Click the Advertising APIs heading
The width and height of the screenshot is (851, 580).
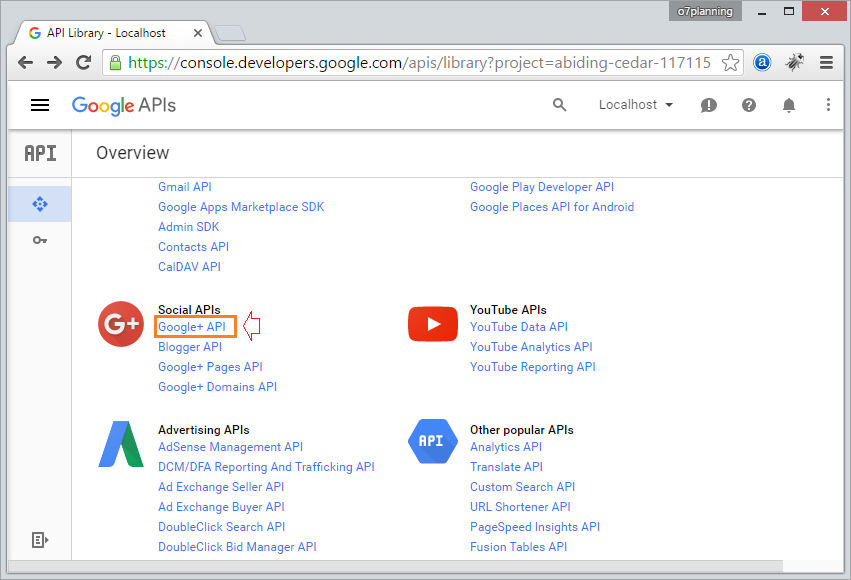tap(204, 430)
